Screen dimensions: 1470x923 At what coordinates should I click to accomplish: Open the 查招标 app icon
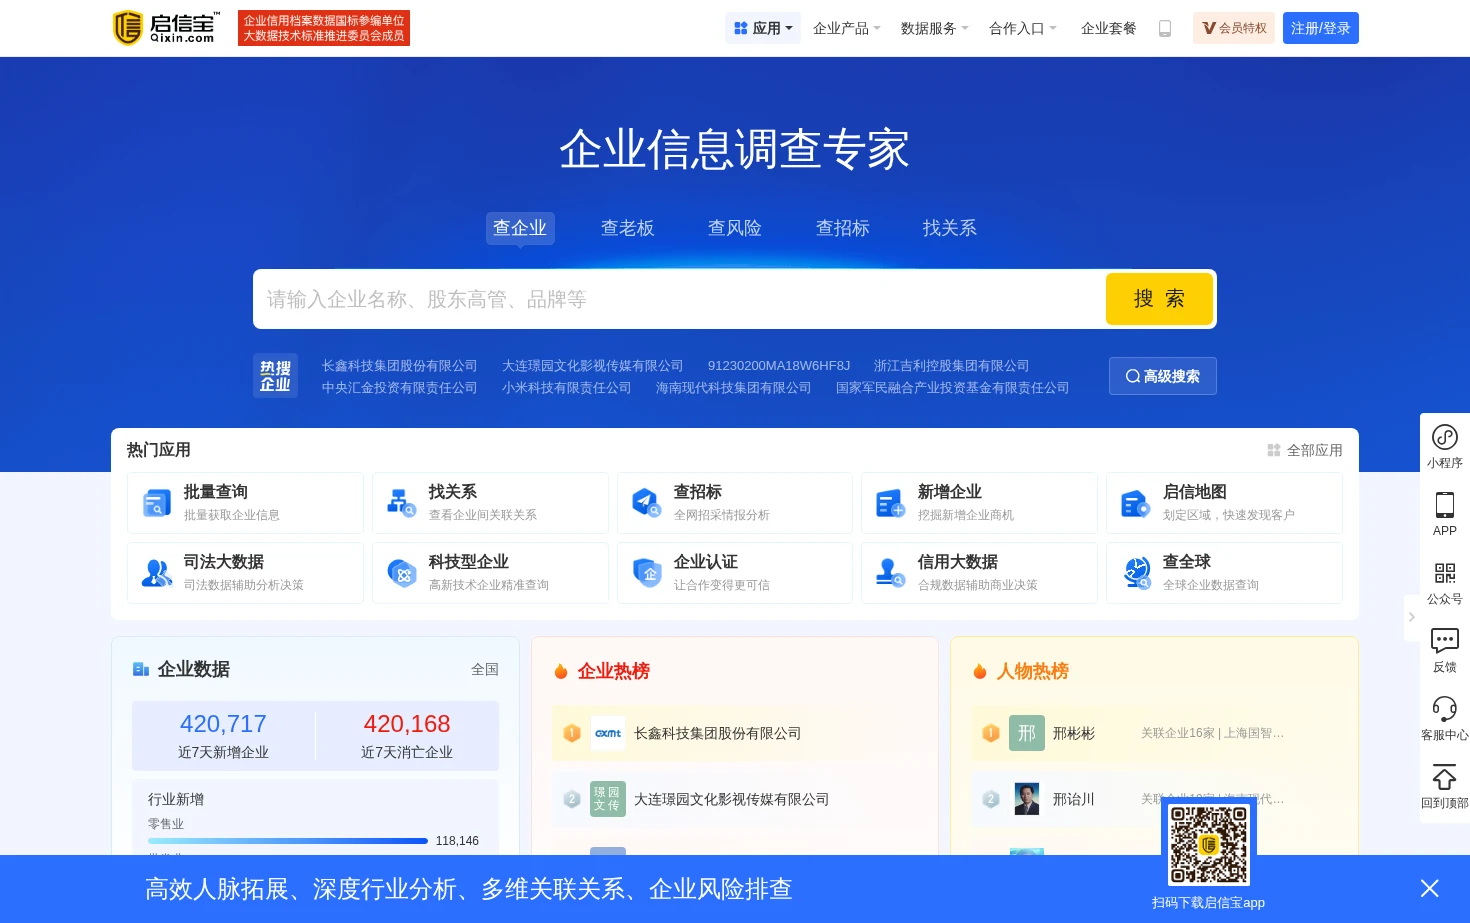click(x=647, y=503)
